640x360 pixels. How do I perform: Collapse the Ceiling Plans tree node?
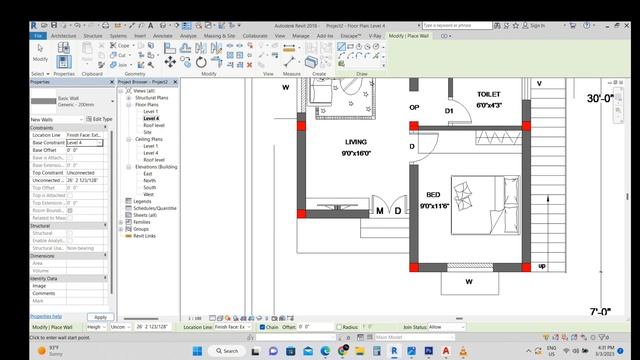(129, 139)
